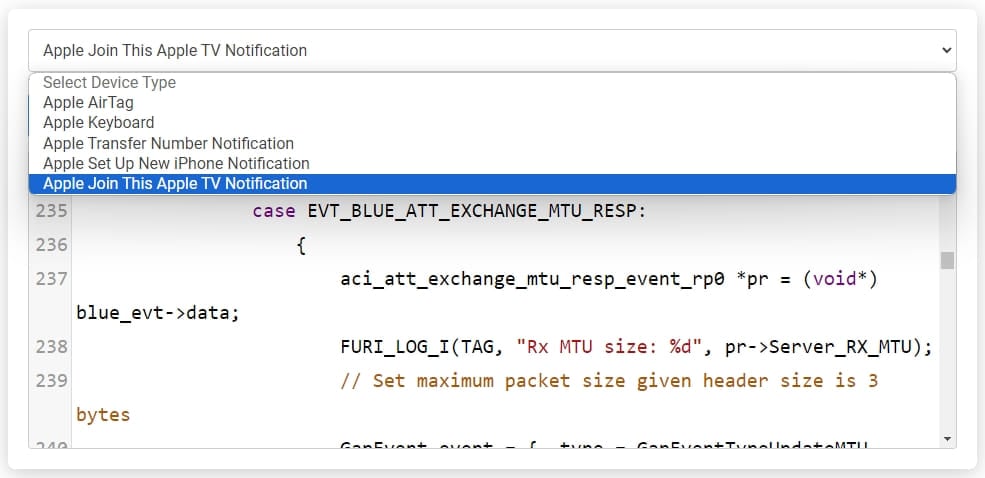985x478 pixels.
Task: Click line number 235 in the gutter
Action: pos(51,211)
